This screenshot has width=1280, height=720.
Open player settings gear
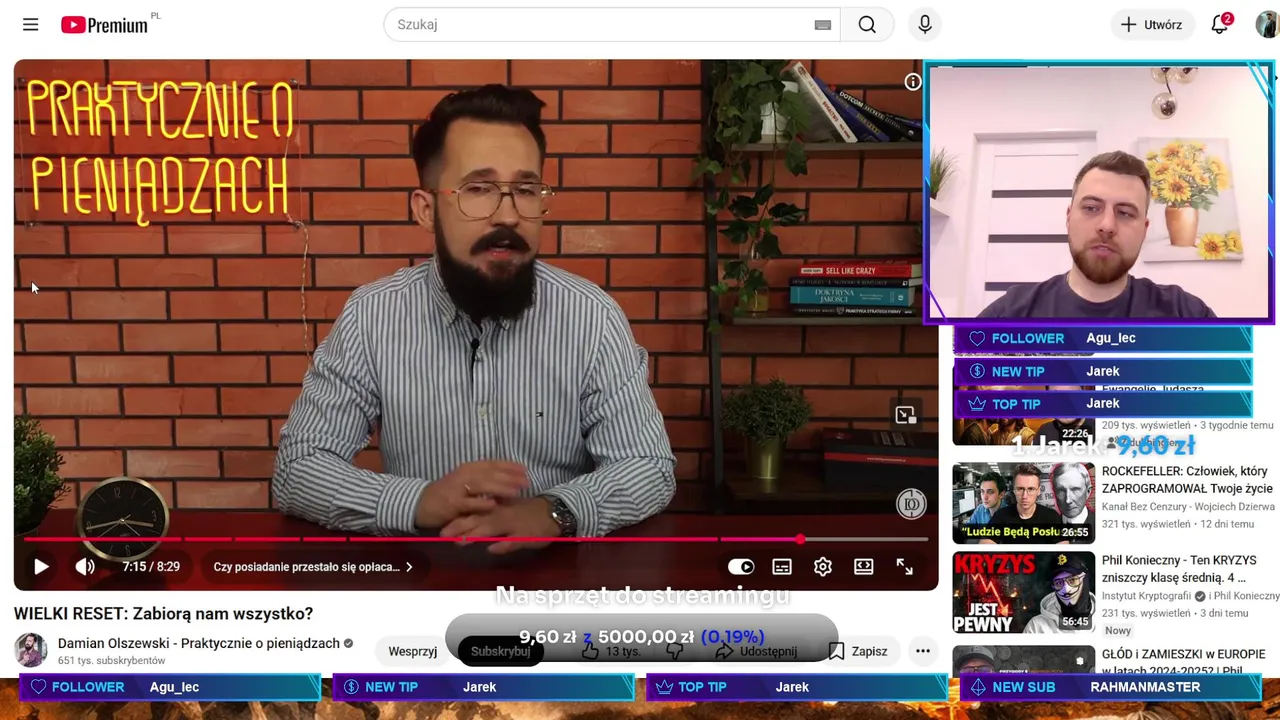[823, 567]
